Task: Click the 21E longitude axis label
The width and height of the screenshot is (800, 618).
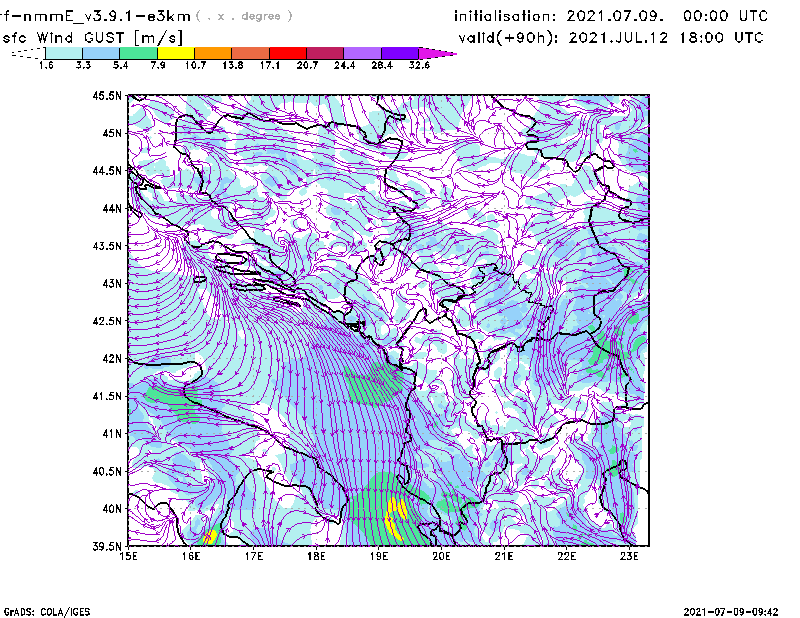Action: click(504, 556)
